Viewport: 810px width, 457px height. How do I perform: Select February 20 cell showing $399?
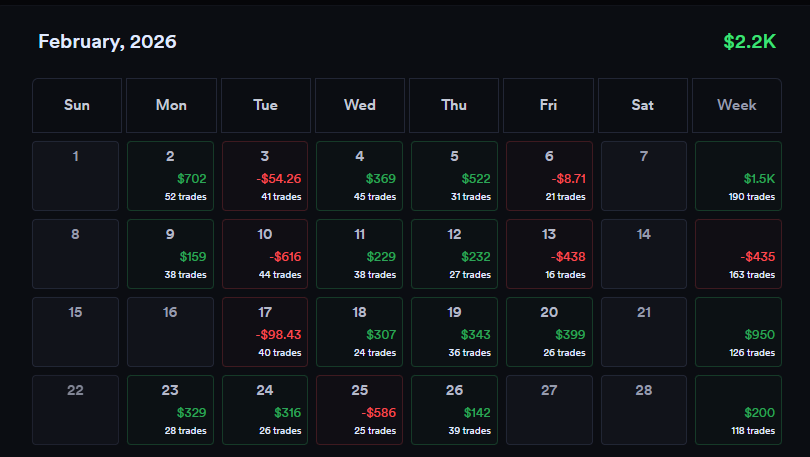pos(549,332)
